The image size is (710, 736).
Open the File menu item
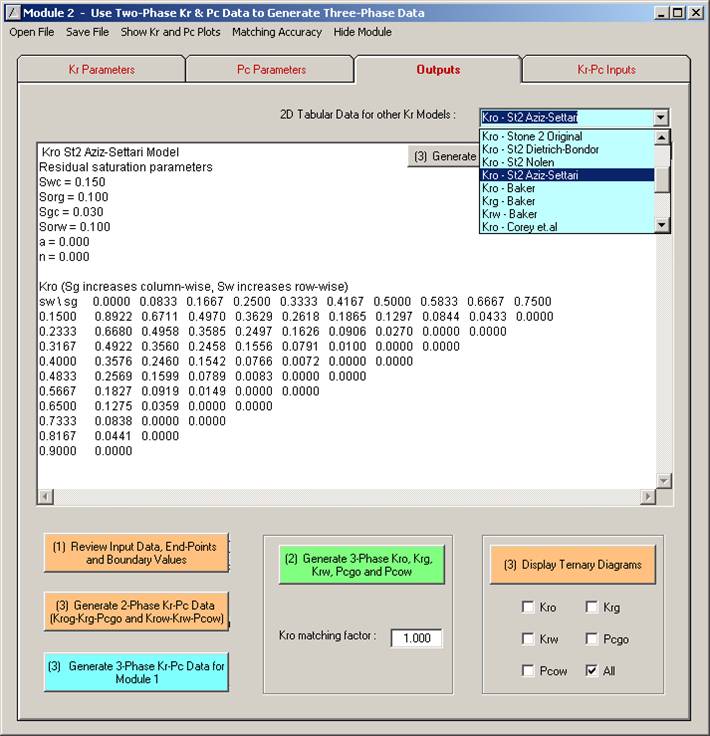[32, 32]
